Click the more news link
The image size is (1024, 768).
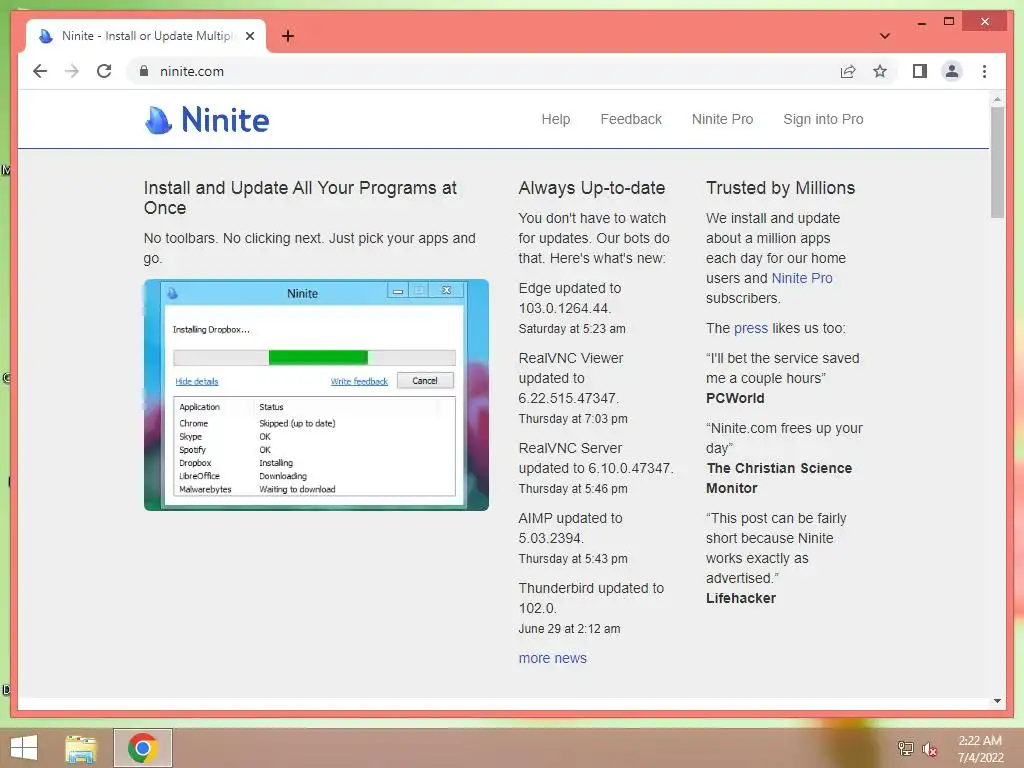[552, 658]
